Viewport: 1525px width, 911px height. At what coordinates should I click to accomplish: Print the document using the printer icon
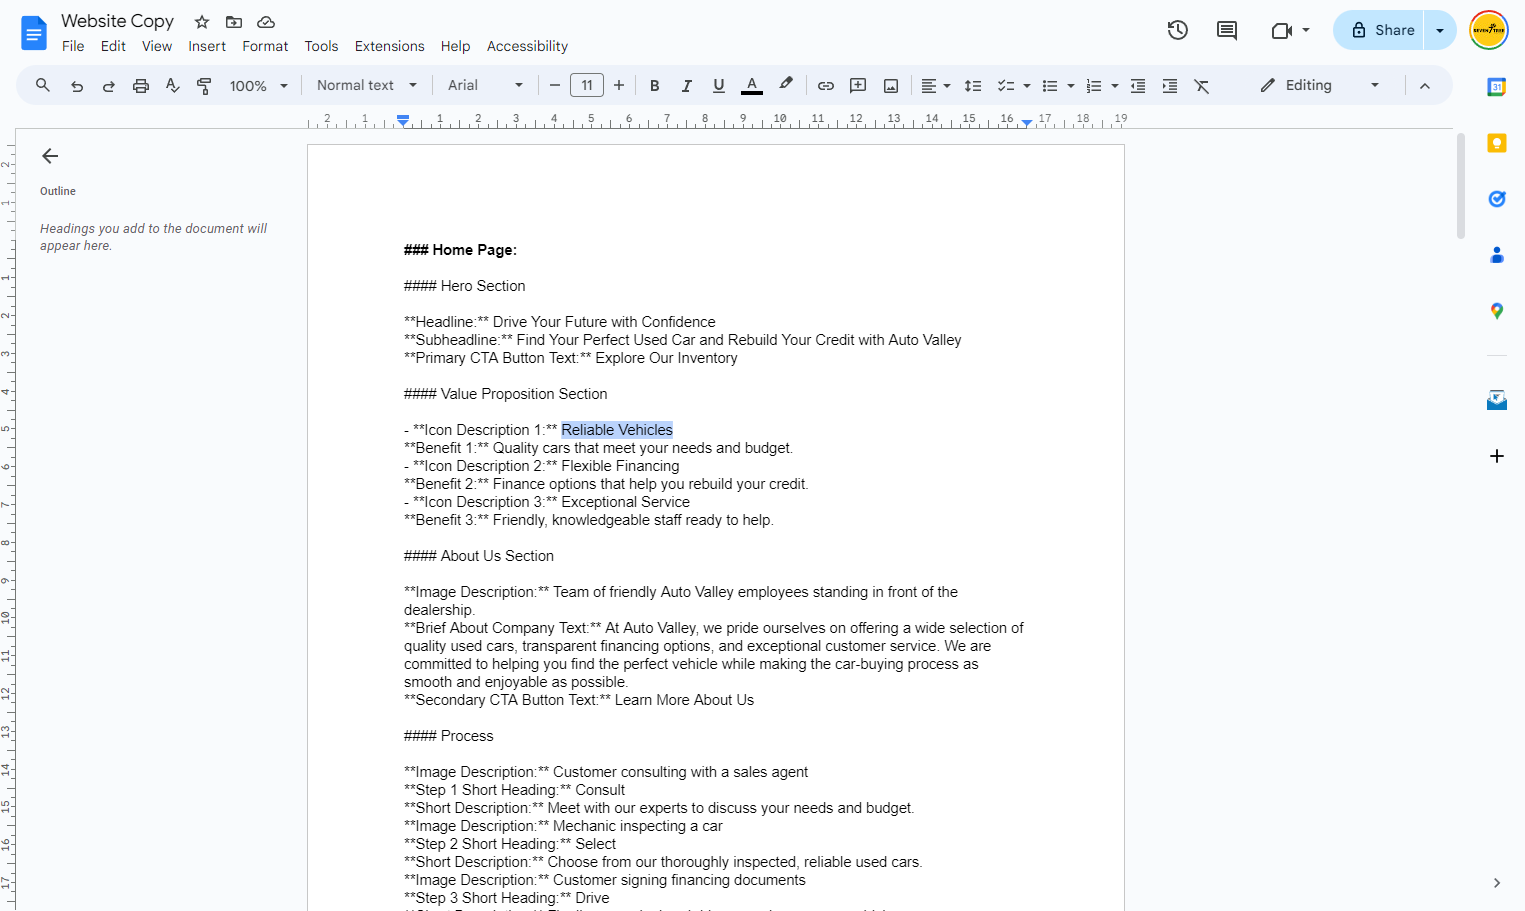pos(141,86)
